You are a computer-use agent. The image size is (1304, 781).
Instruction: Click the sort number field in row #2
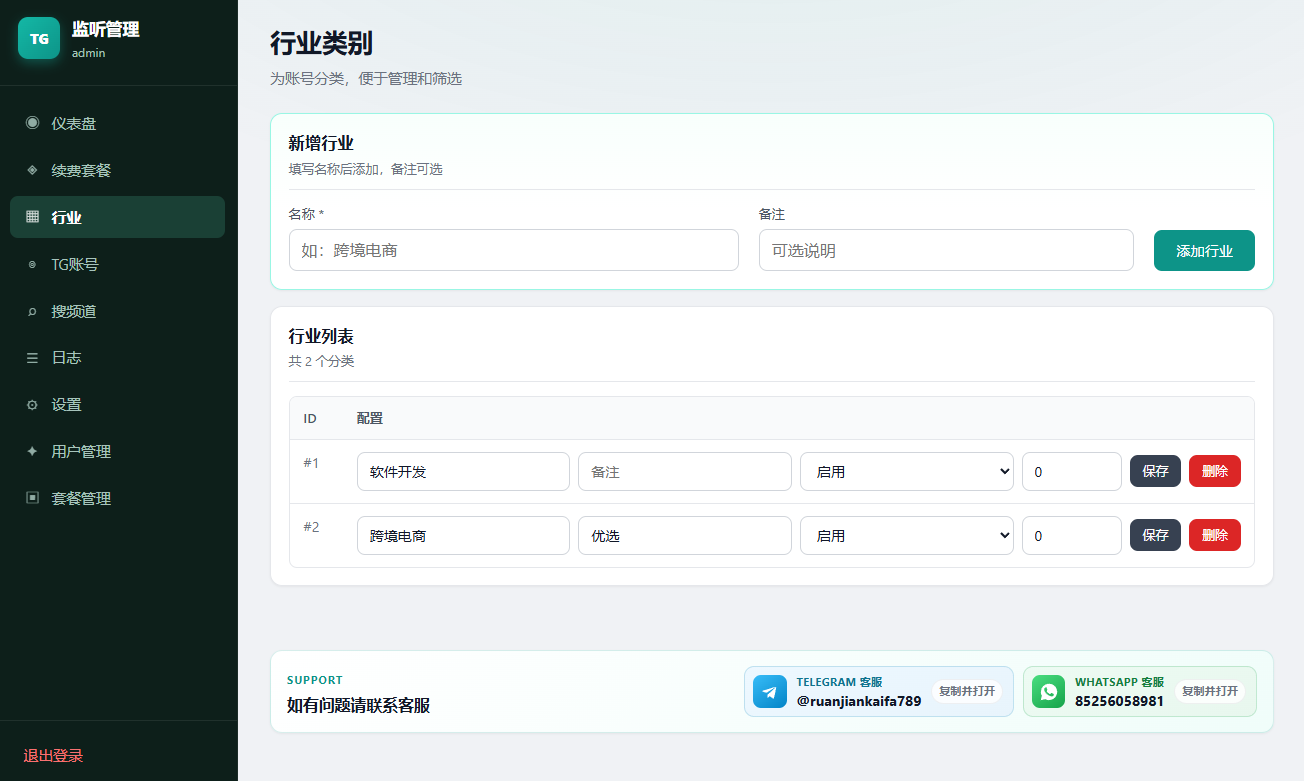point(1072,535)
